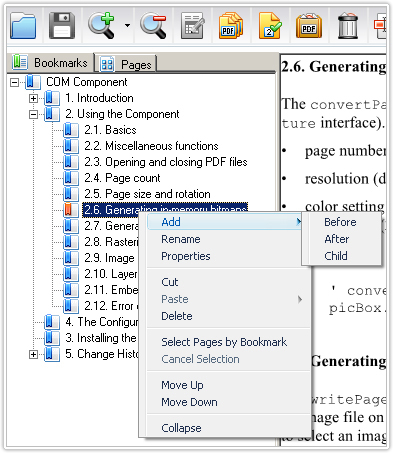Collapse the COM Component root node

14,82
